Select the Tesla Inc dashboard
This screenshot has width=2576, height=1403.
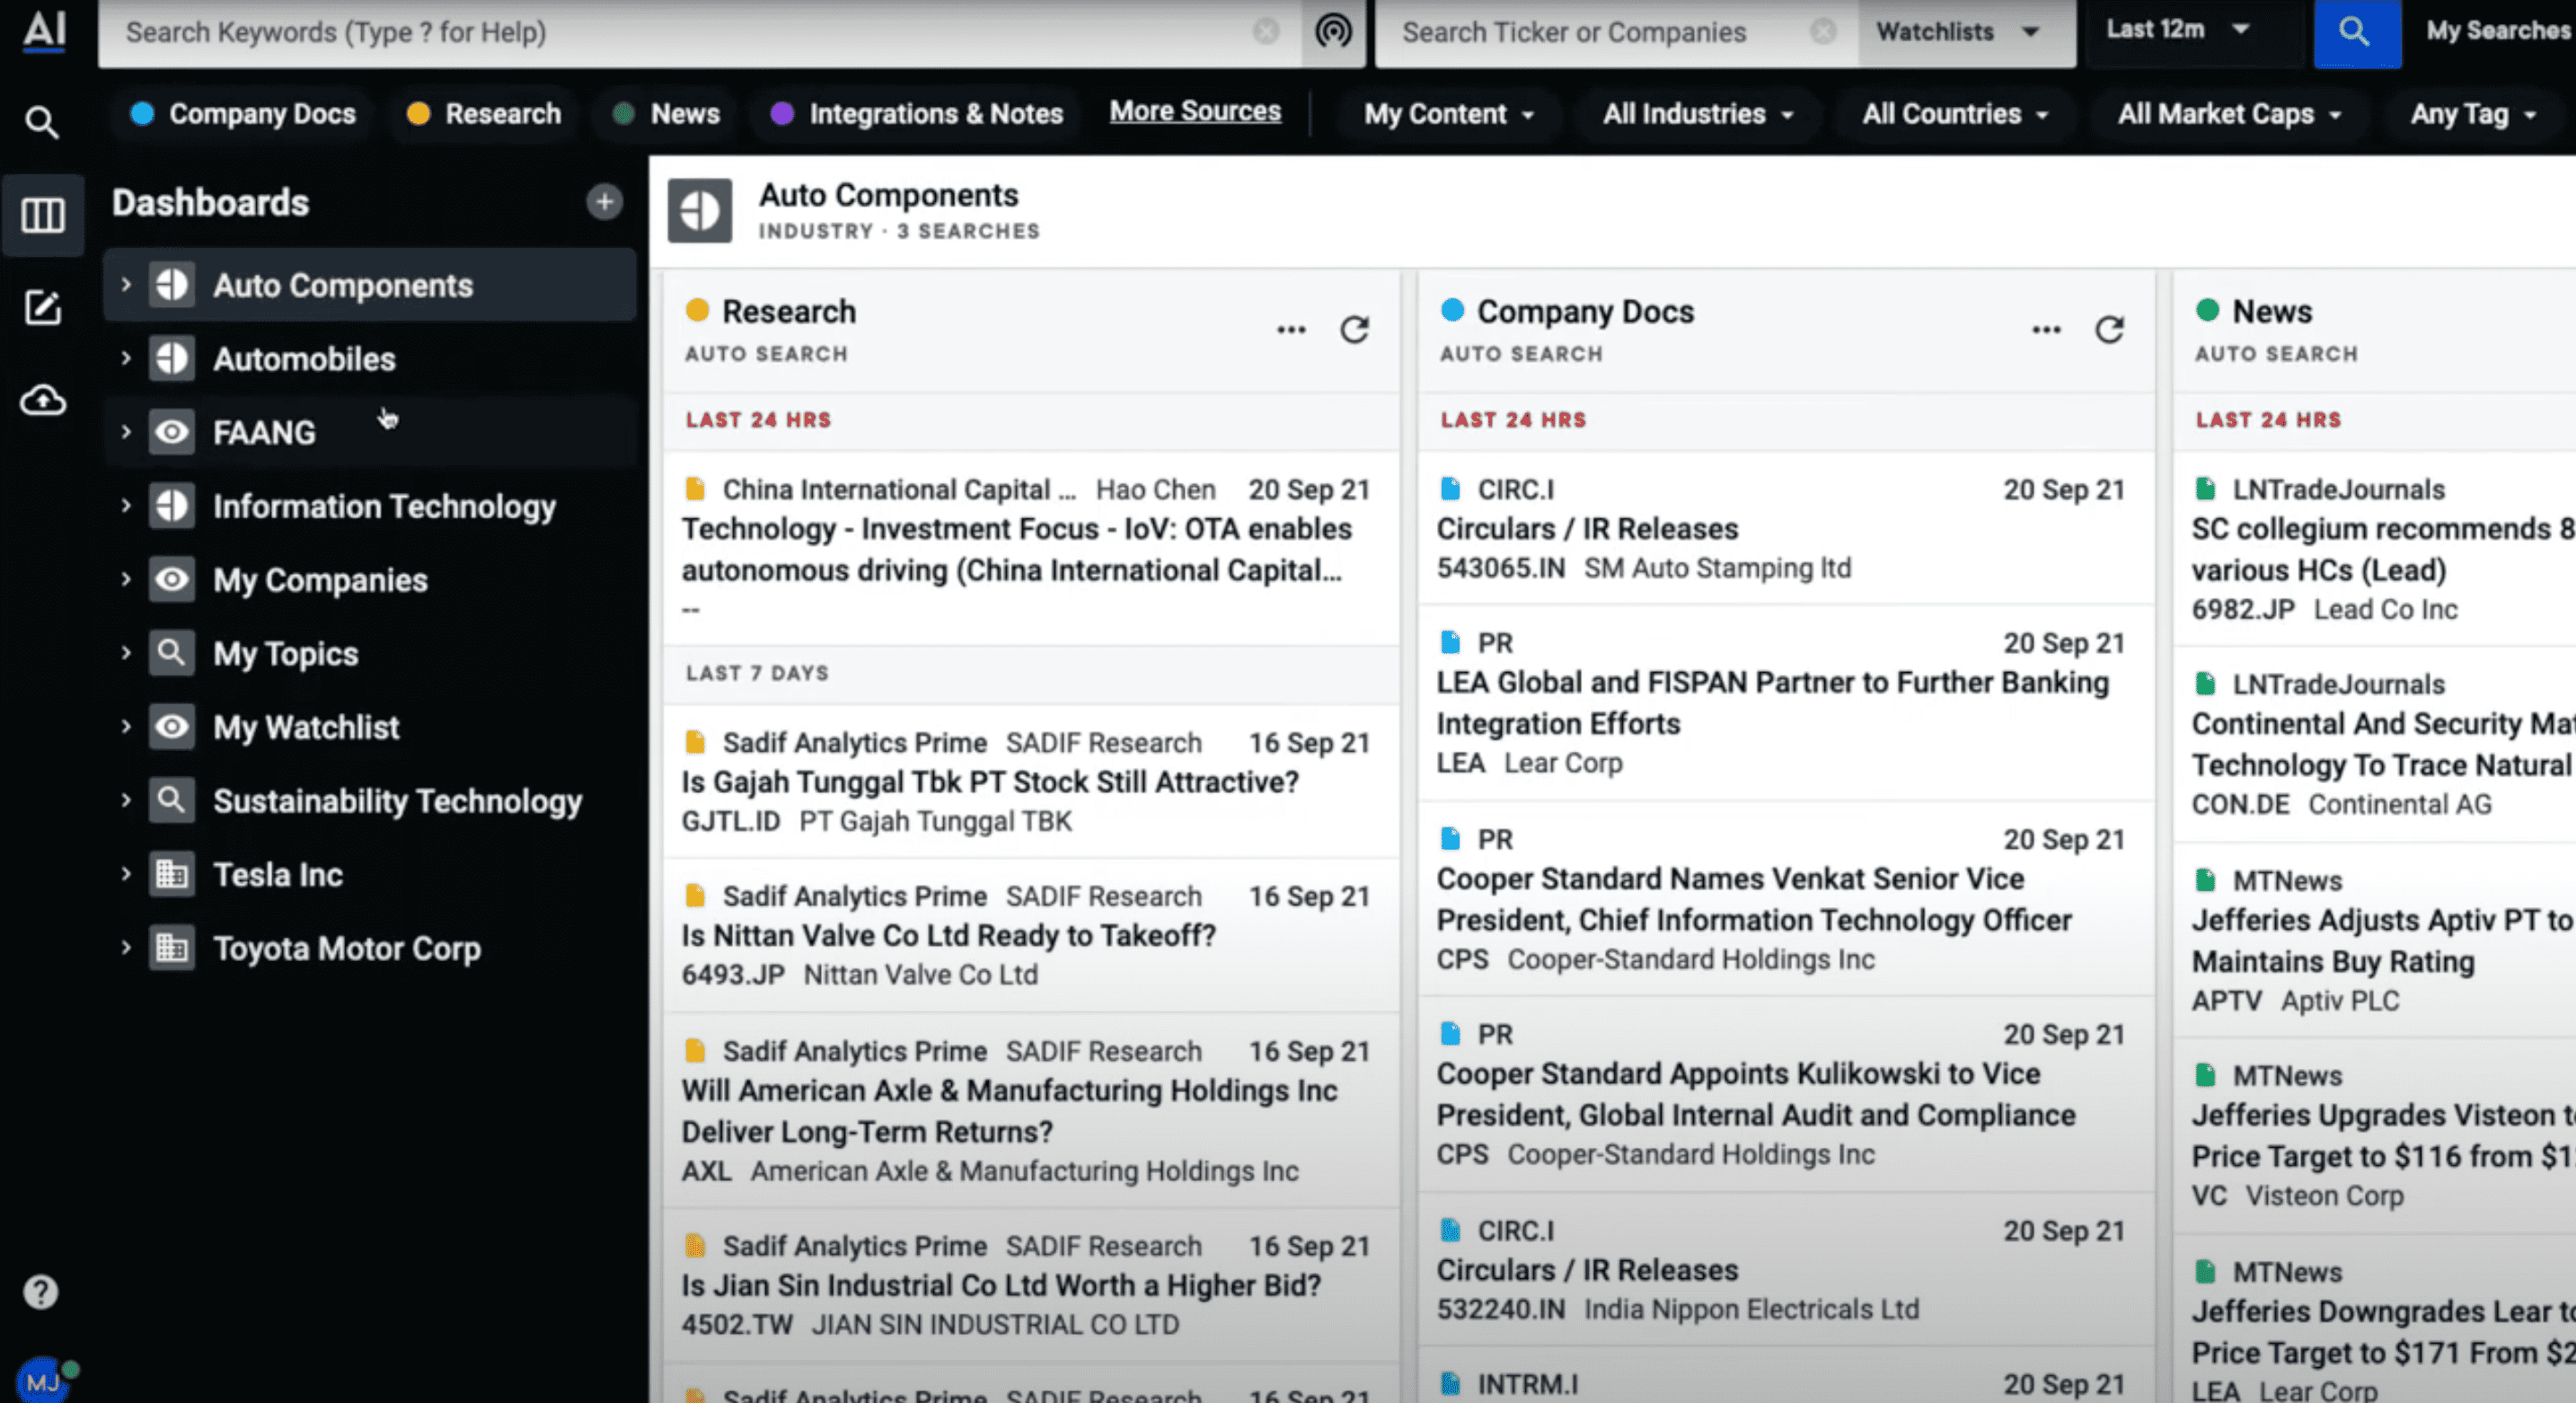click(370, 874)
